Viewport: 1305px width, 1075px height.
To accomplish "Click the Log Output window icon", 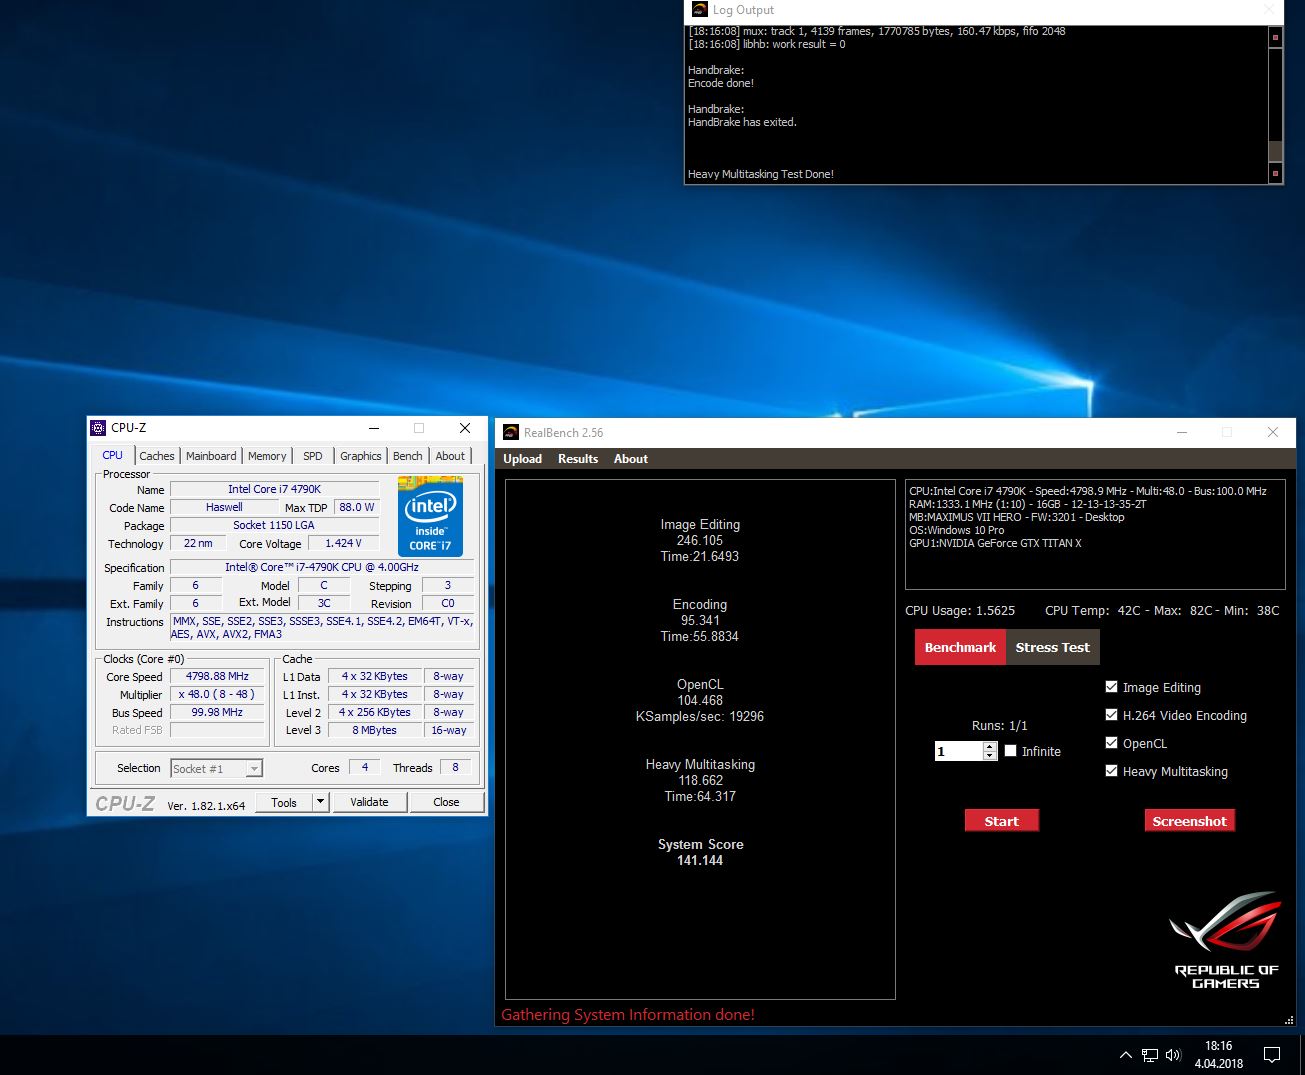I will (700, 9).
